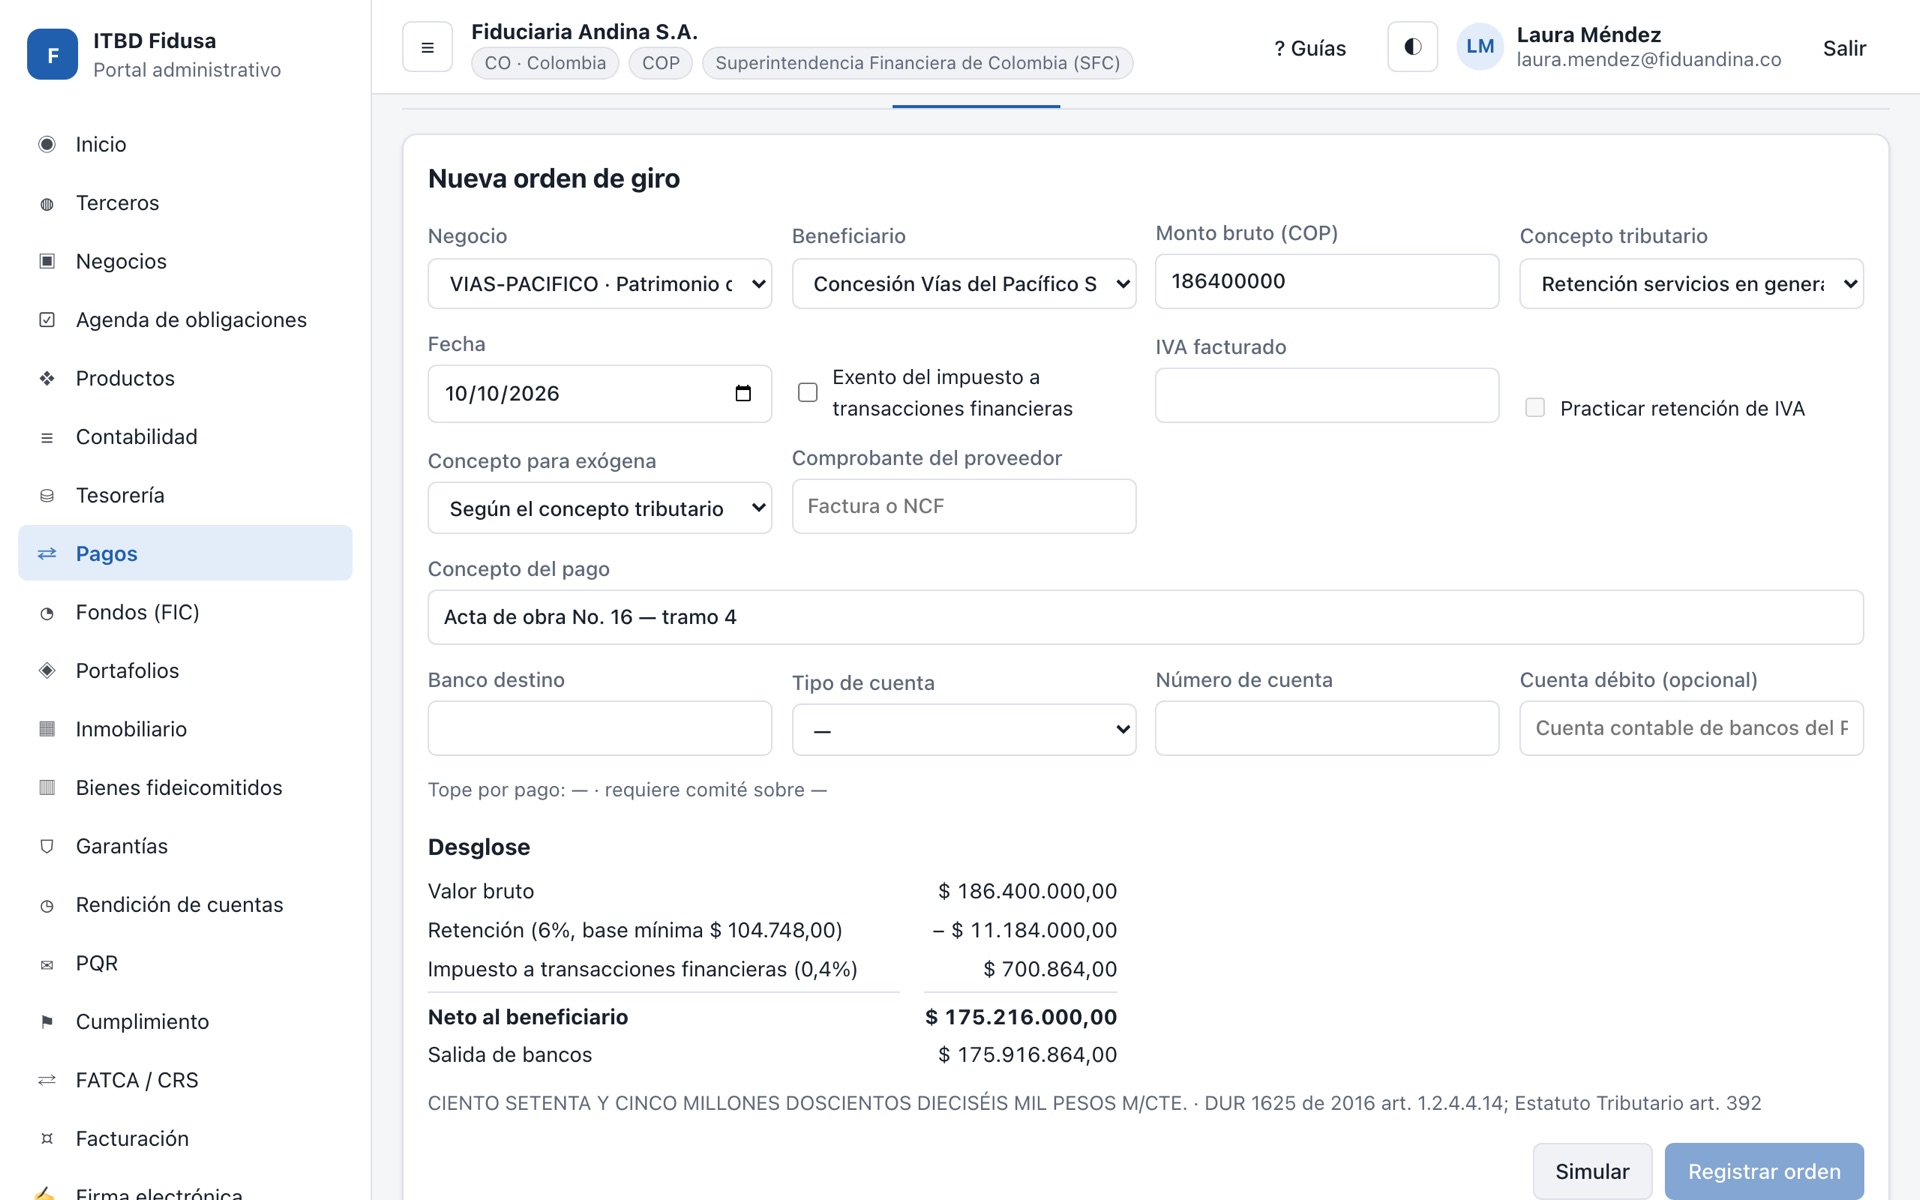
Task: Click the Registrar orden button
Action: pos(1764,1171)
